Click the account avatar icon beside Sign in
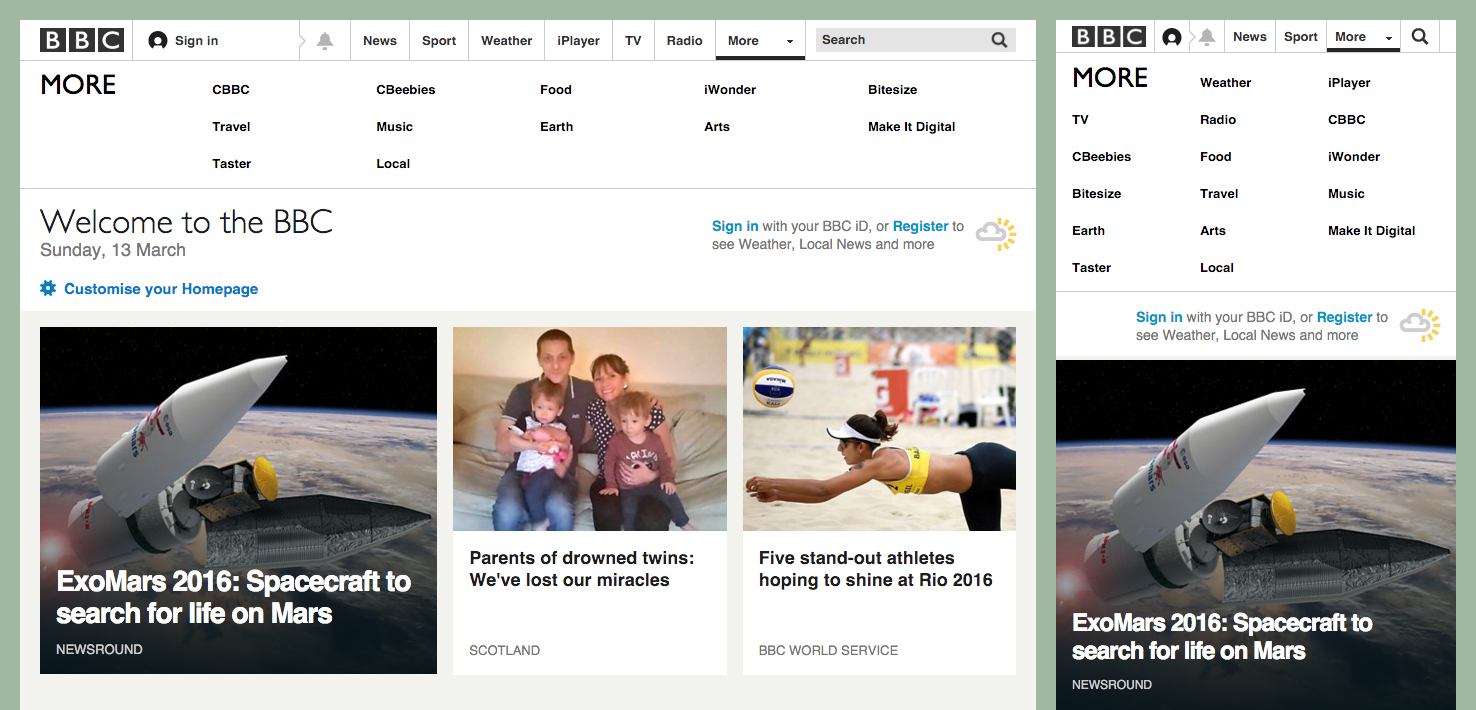 point(157,41)
